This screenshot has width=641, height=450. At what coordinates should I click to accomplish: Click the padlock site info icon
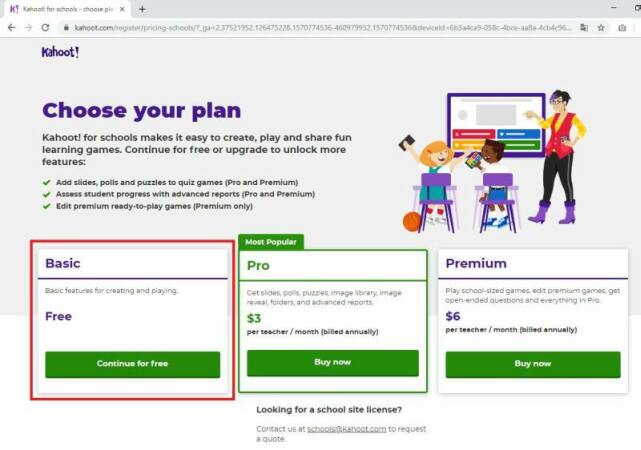[66, 28]
